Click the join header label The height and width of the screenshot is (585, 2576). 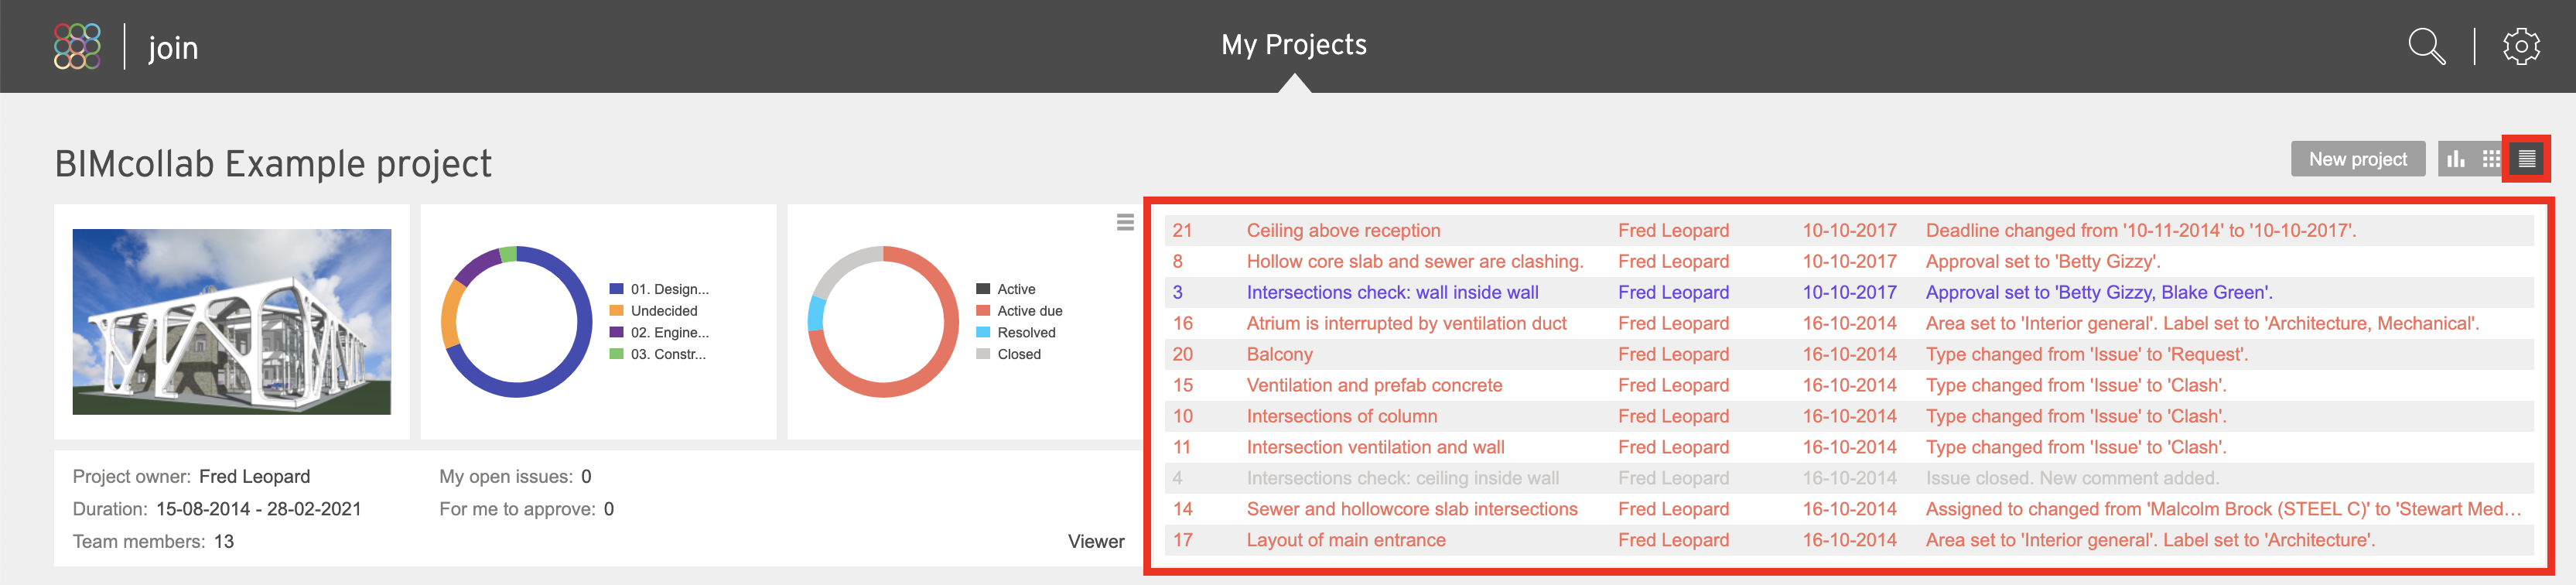(173, 47)
